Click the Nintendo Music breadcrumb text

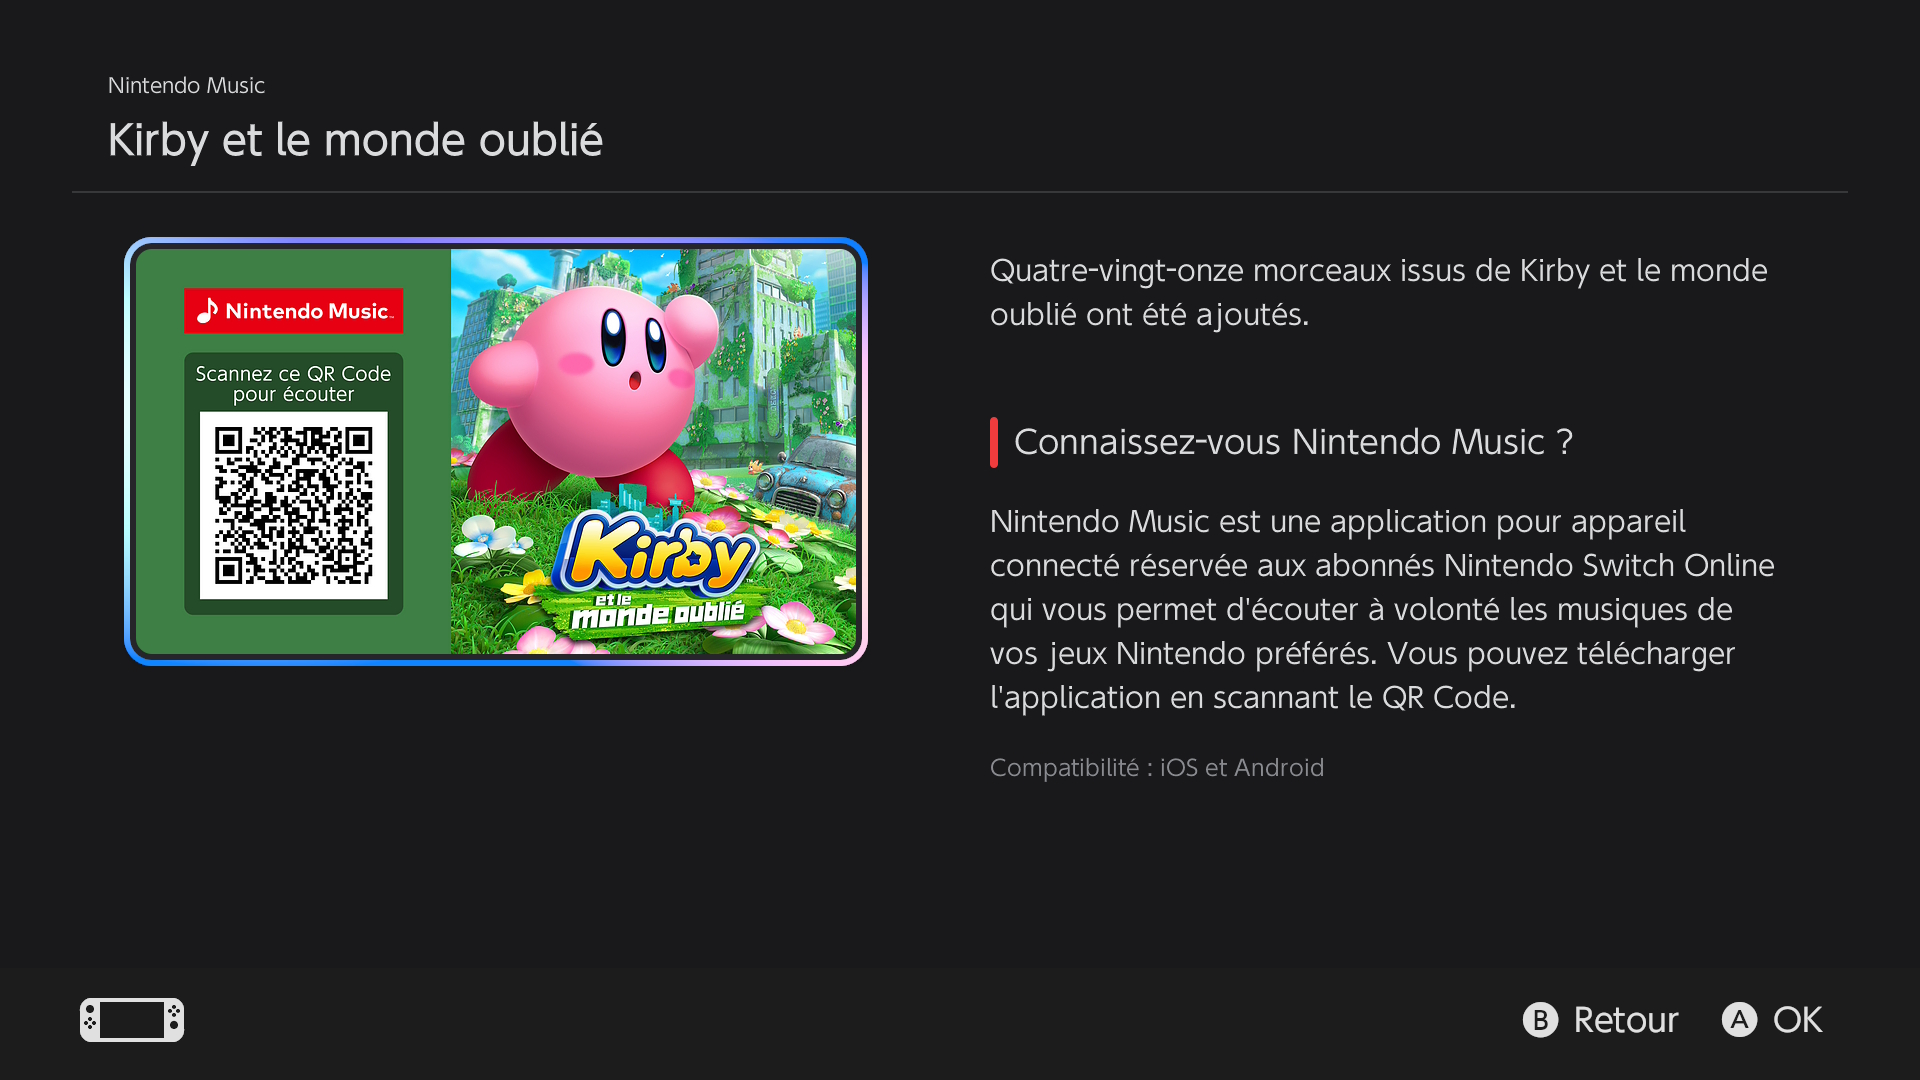186,85
